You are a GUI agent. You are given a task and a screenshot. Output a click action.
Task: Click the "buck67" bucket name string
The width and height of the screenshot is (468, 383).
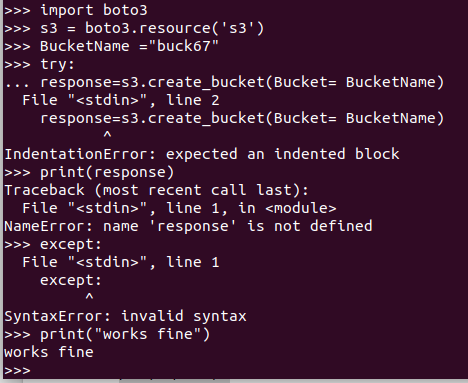click(184, 46)
